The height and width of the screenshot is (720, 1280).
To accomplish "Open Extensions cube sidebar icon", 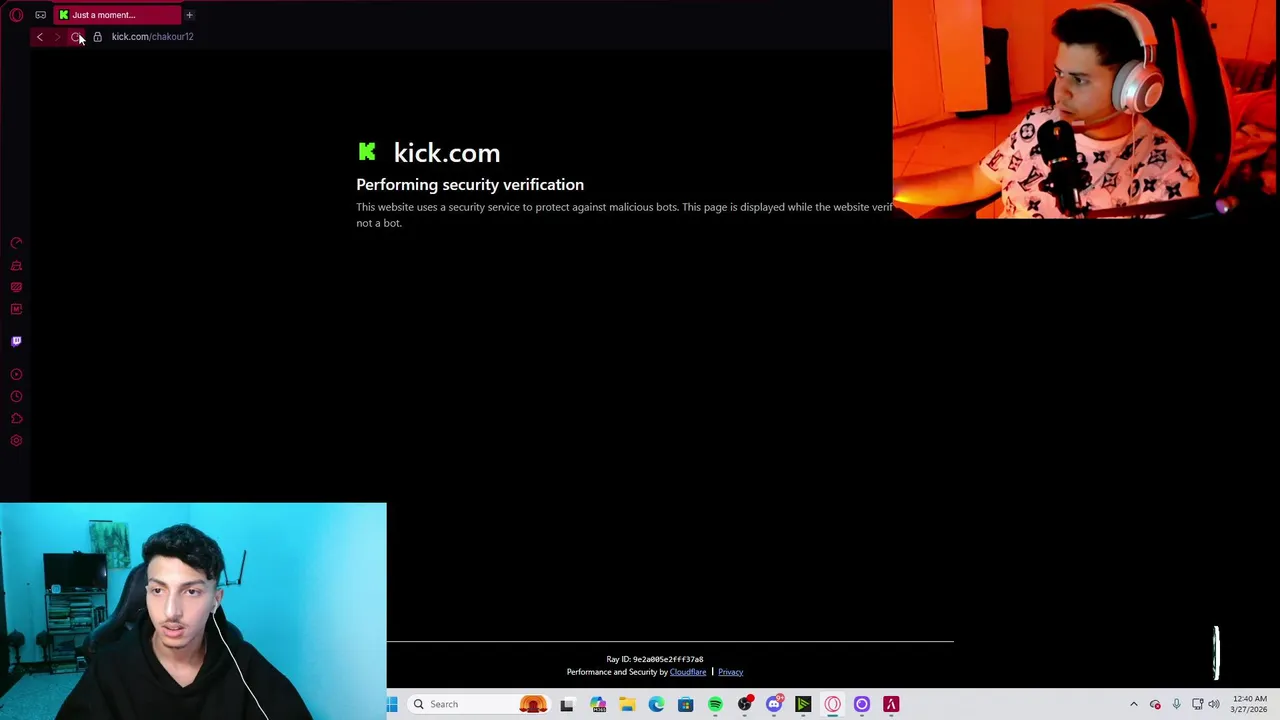I will tap(16, 418).
